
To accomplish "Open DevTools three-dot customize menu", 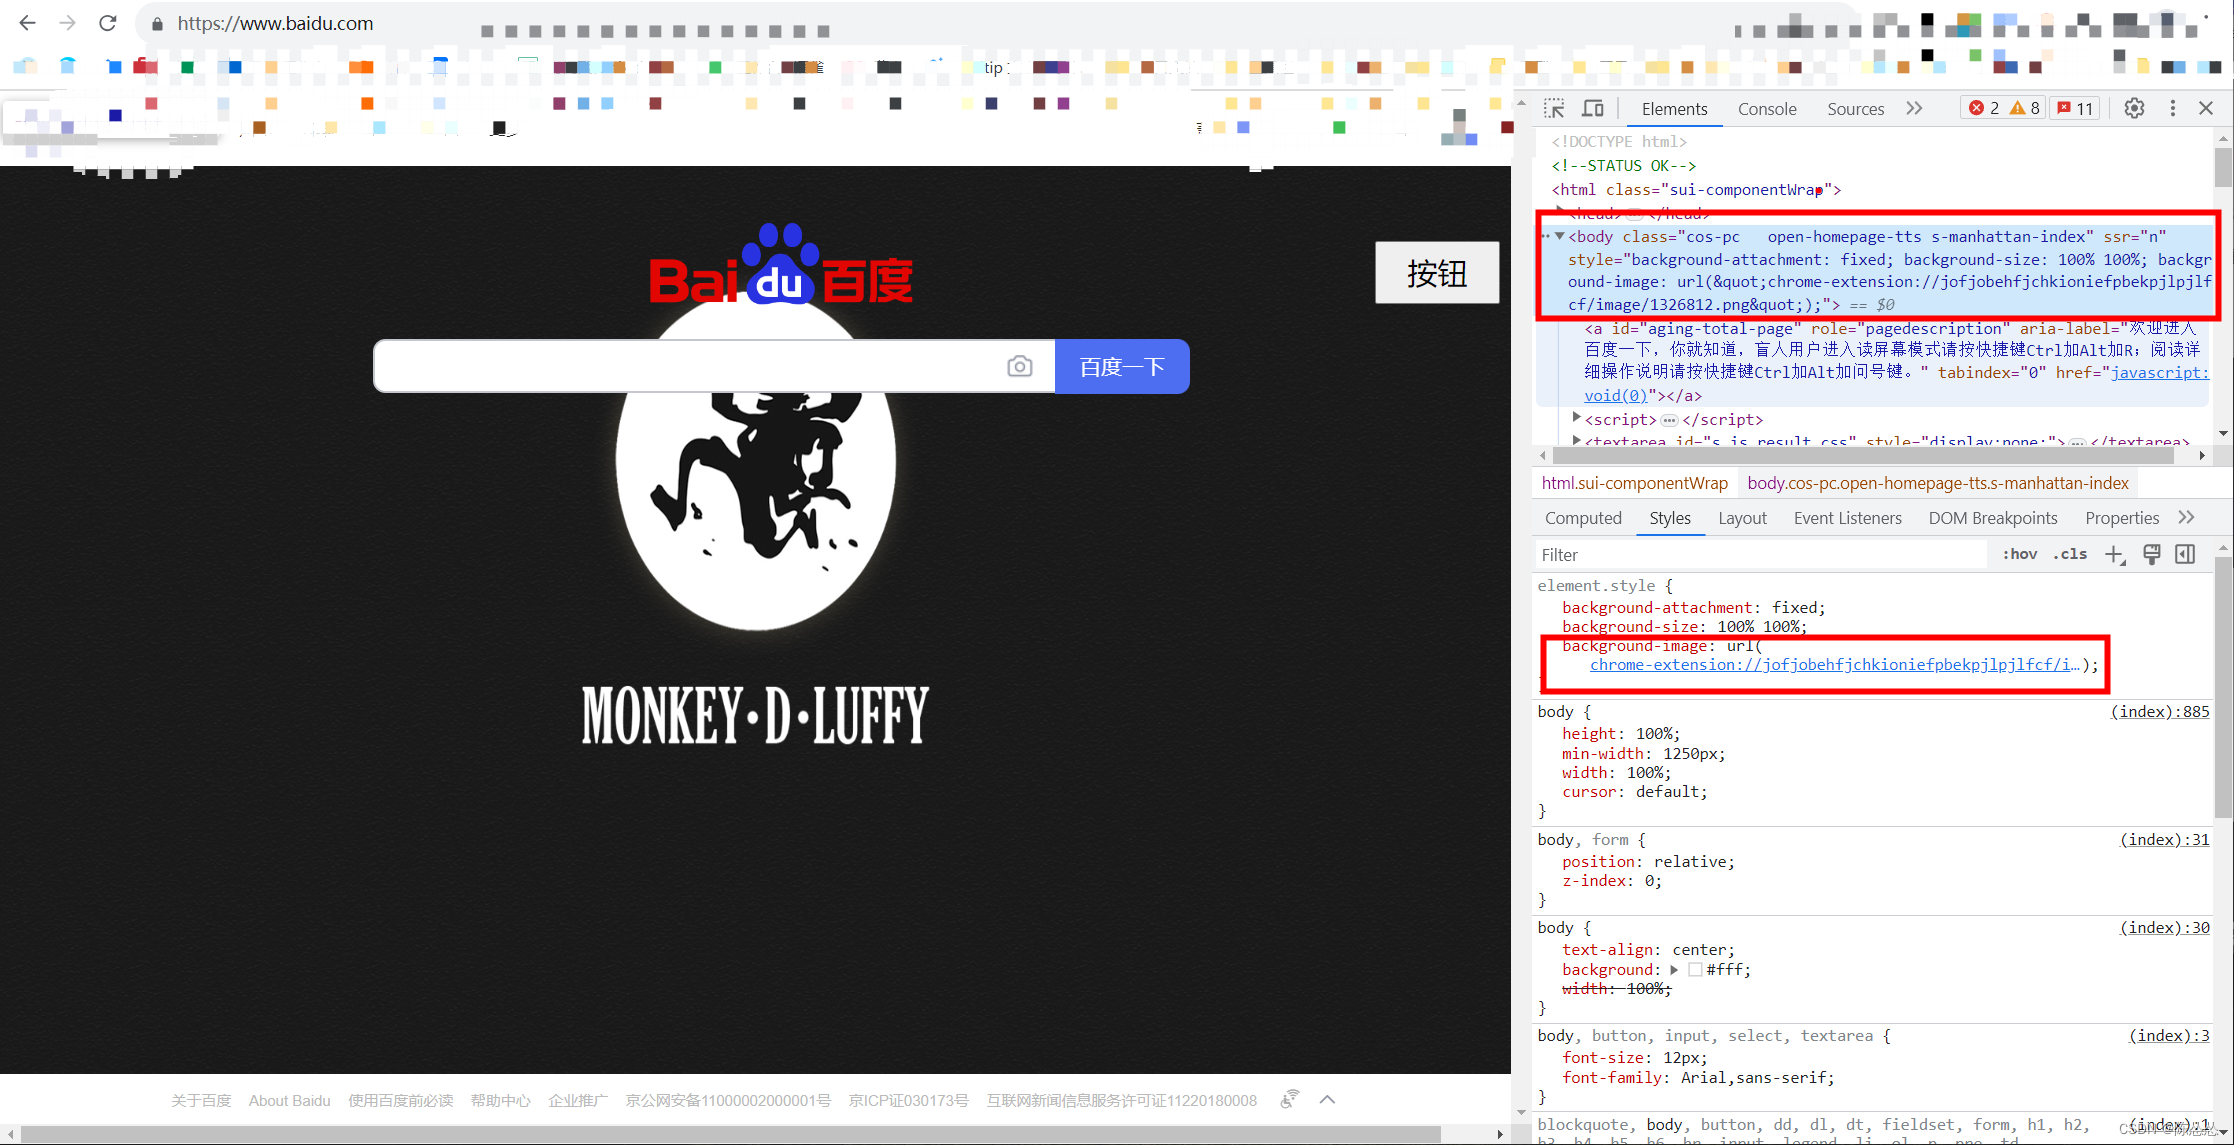I will pos(2172,108).
